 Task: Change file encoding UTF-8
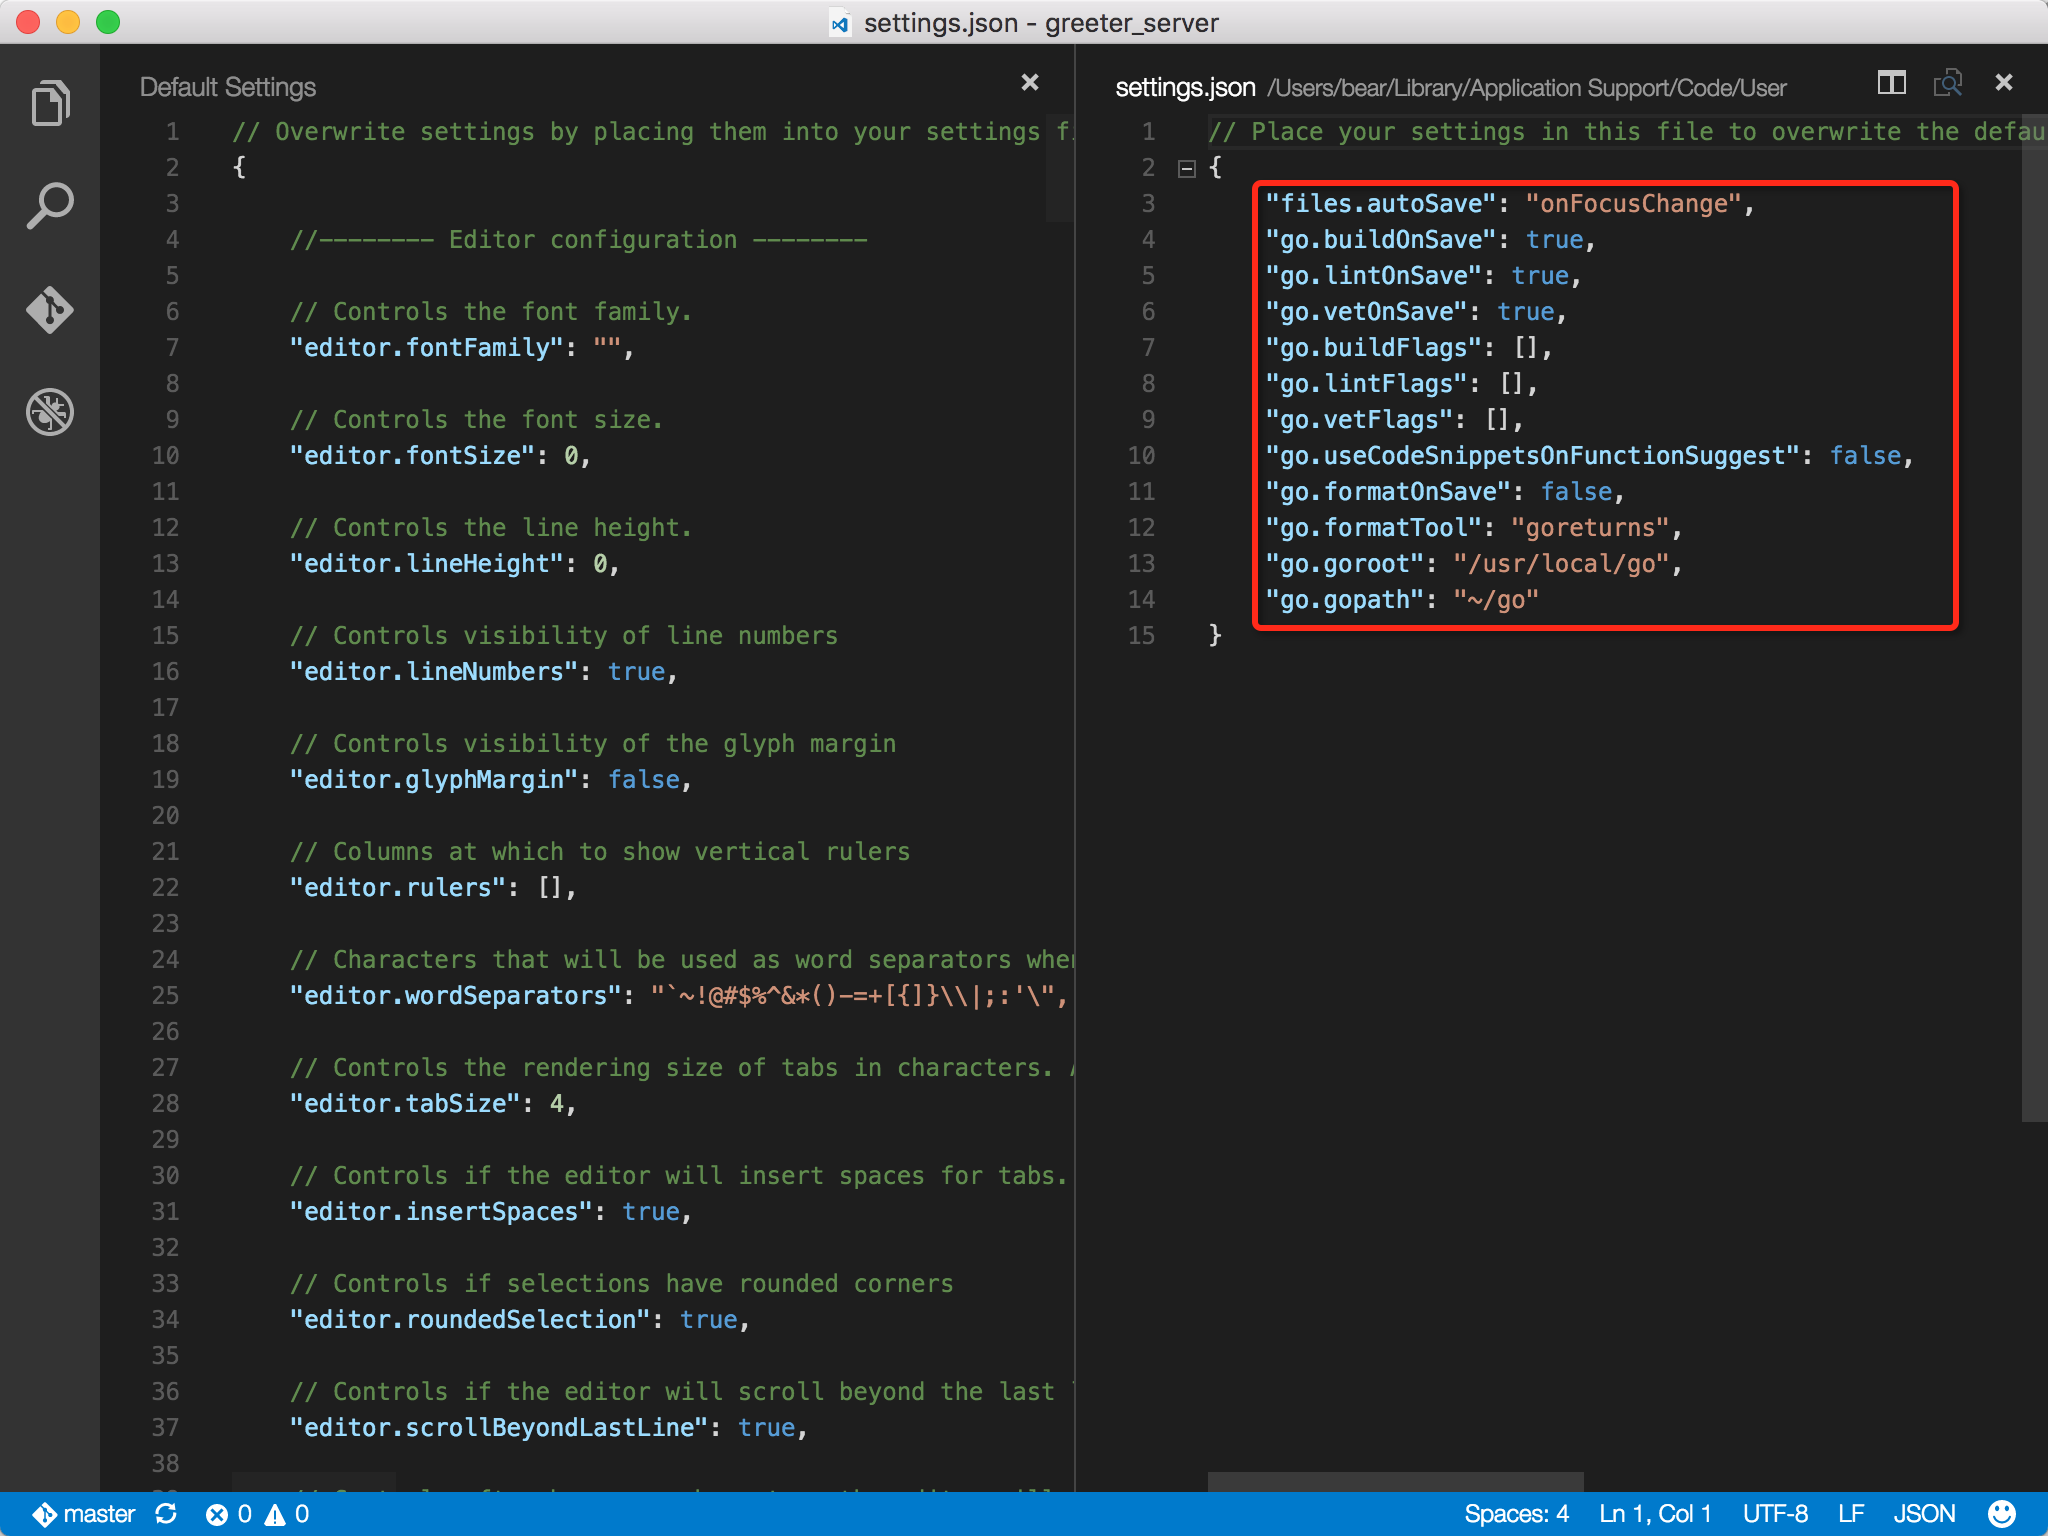tap(1775, 1514)
